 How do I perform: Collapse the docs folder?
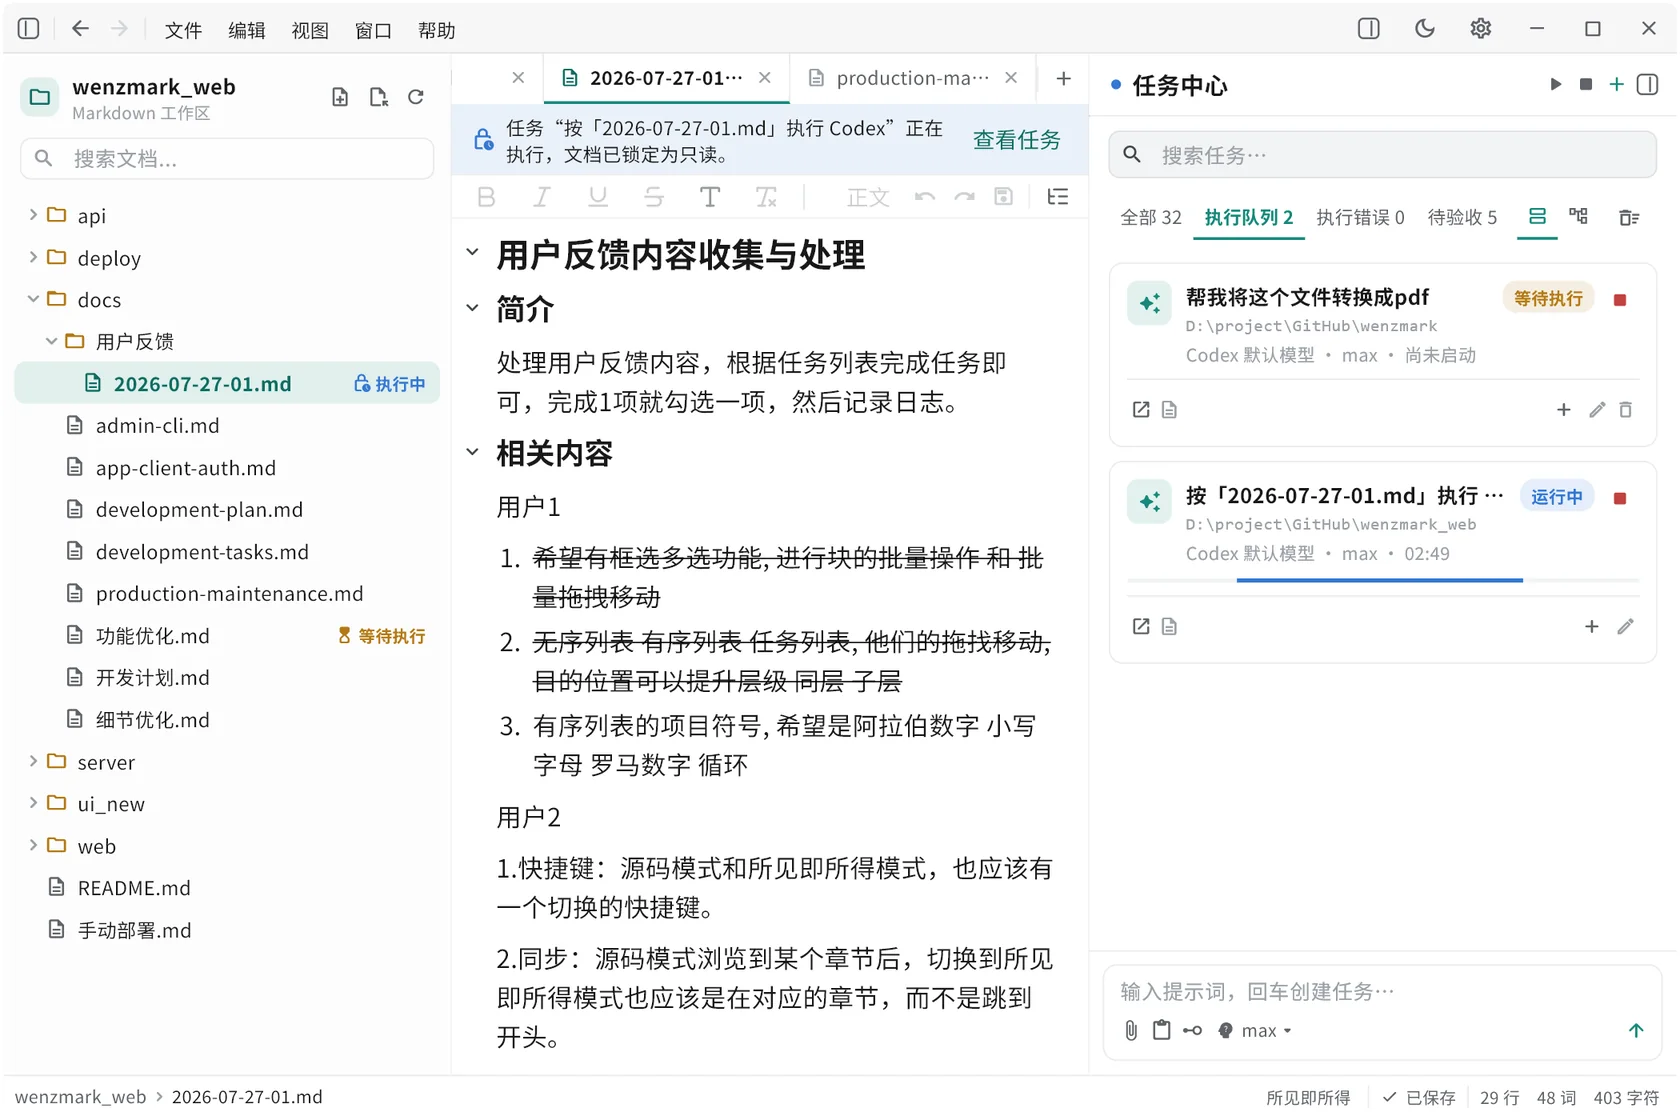coord(33,299)
